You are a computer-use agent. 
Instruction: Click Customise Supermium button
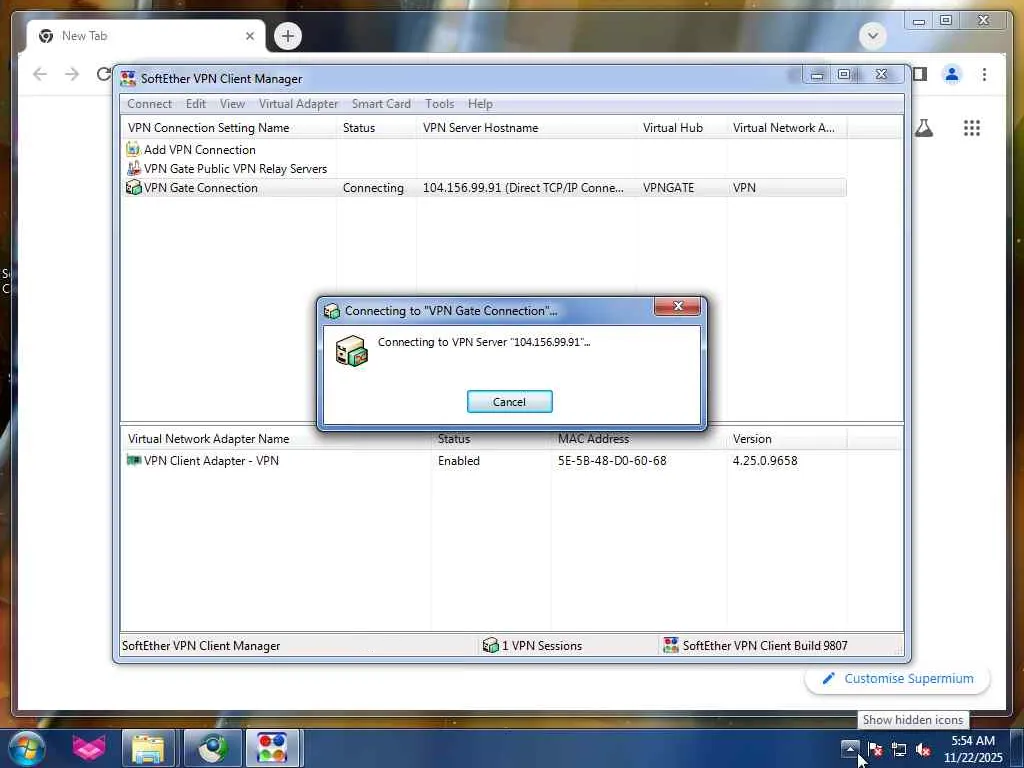897,679
